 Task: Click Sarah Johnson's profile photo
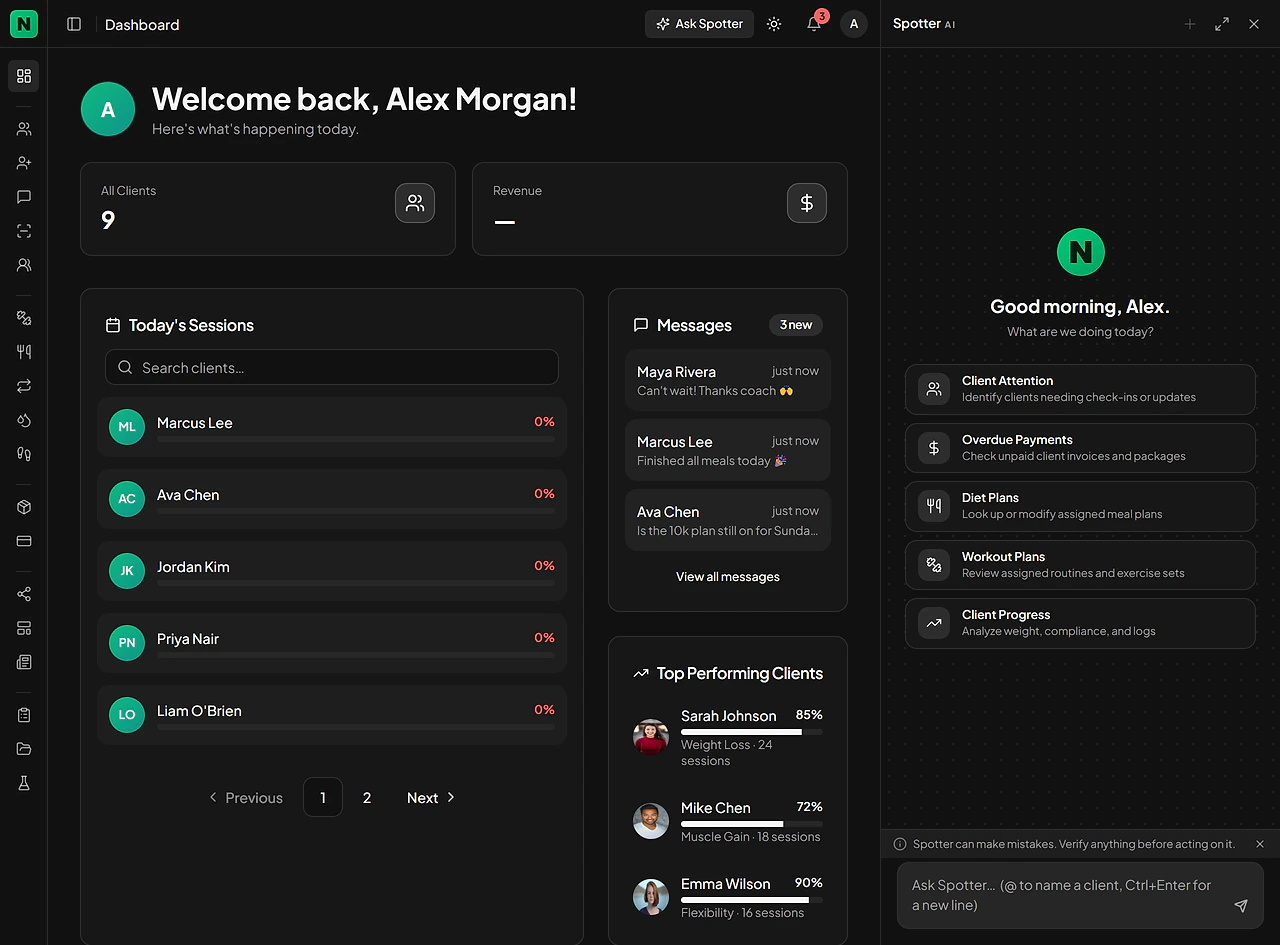651,737
